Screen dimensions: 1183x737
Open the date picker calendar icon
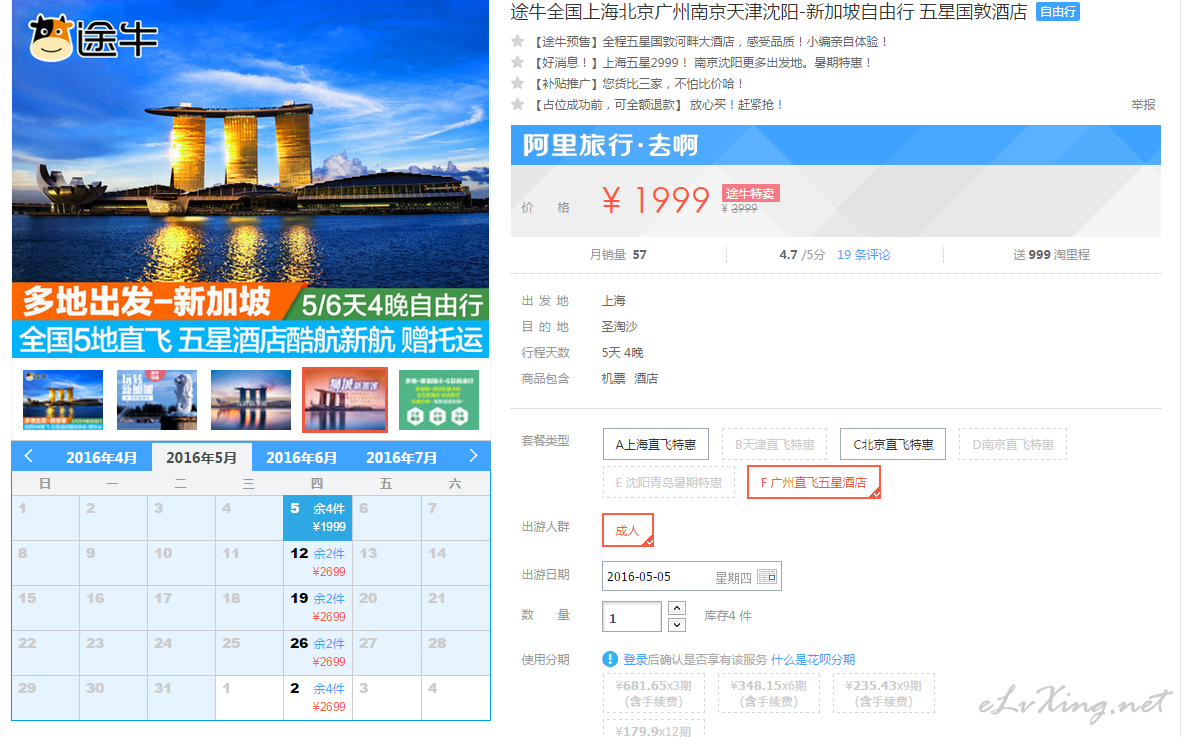point(767,576)
